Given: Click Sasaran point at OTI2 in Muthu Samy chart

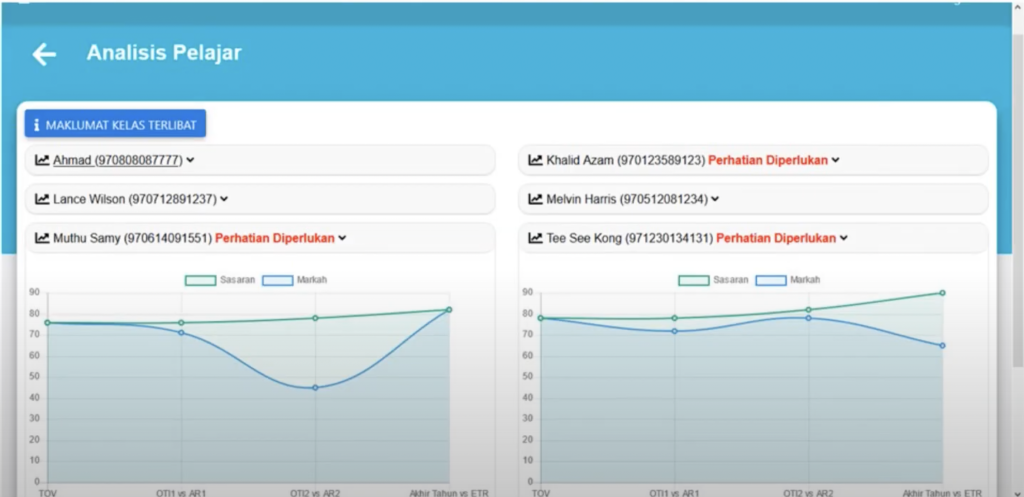Looking at the screenshot, I should [315, 318].
